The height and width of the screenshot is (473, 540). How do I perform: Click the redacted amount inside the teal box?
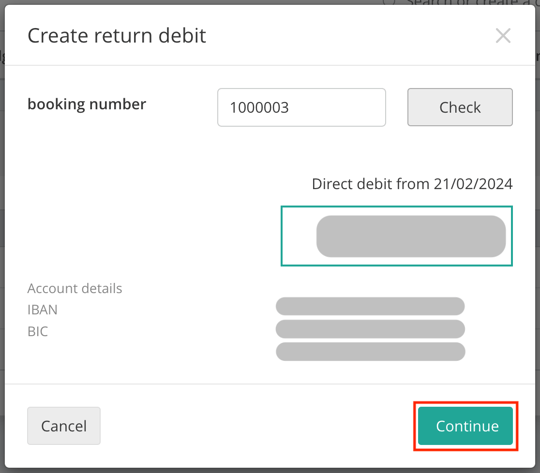click(411, 236)
